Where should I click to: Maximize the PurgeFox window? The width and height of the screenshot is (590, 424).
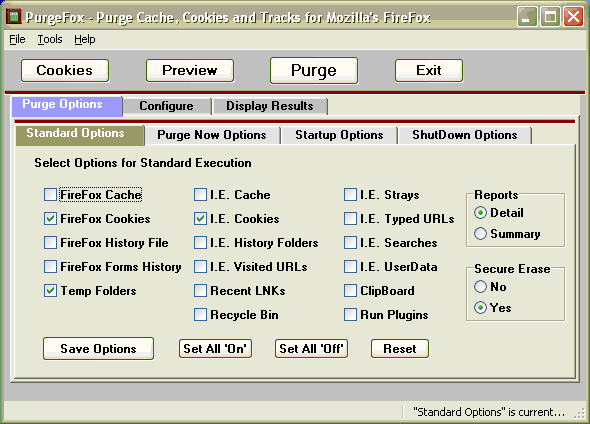tap(550, 17)
